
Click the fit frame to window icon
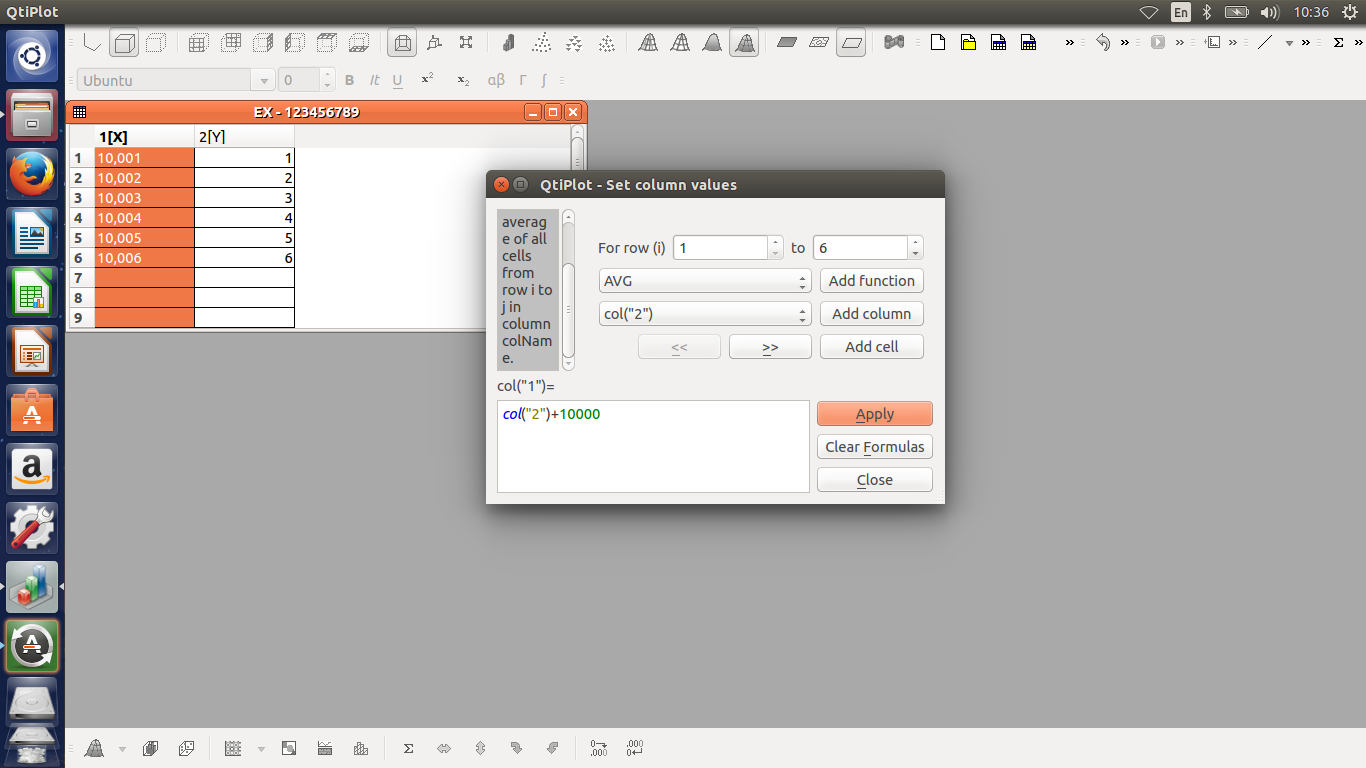coord(466,42)
